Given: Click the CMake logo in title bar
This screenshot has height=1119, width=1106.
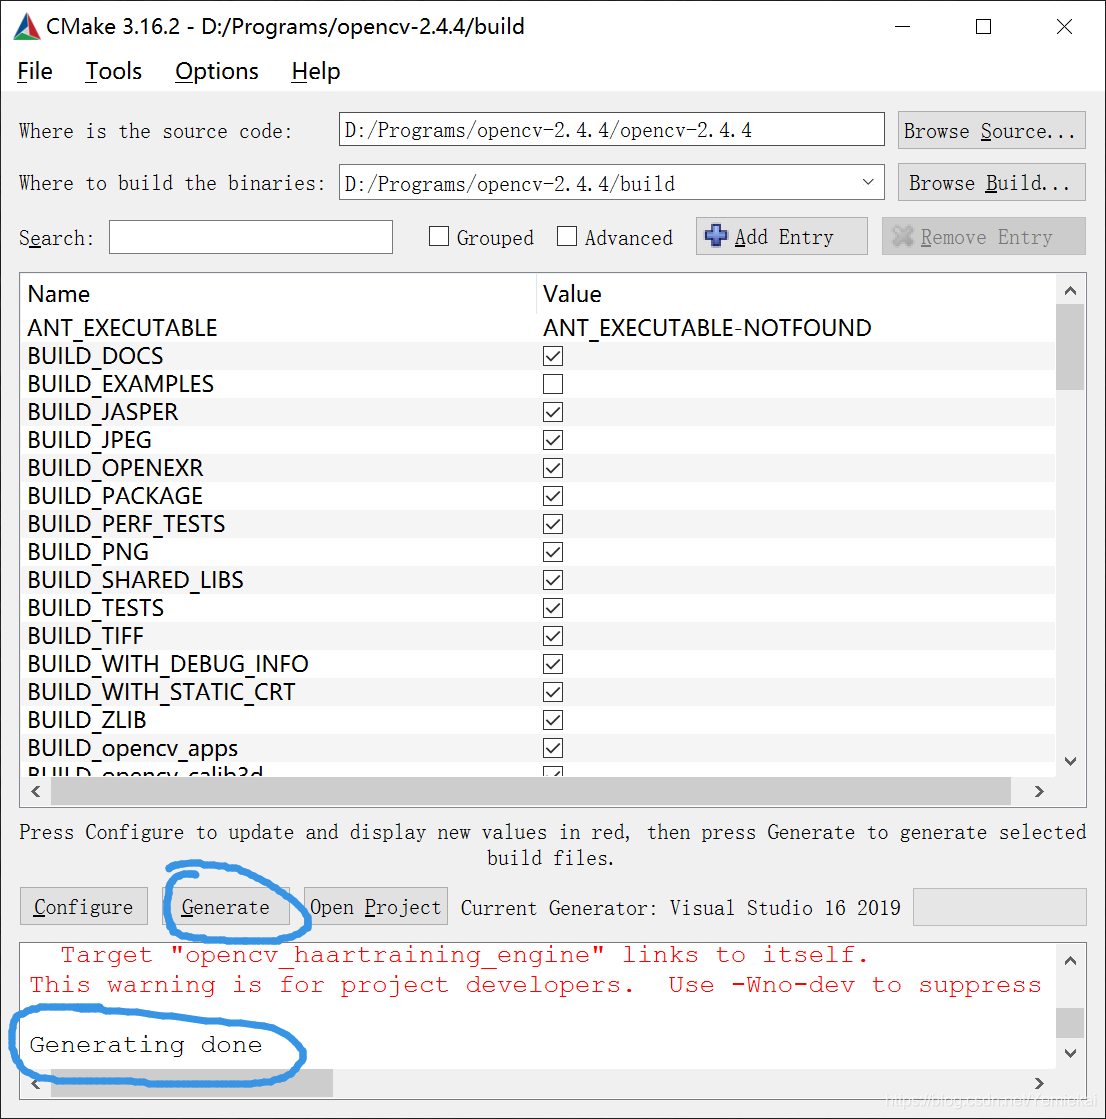Looking at the screenshot, I should coord(27,26).
